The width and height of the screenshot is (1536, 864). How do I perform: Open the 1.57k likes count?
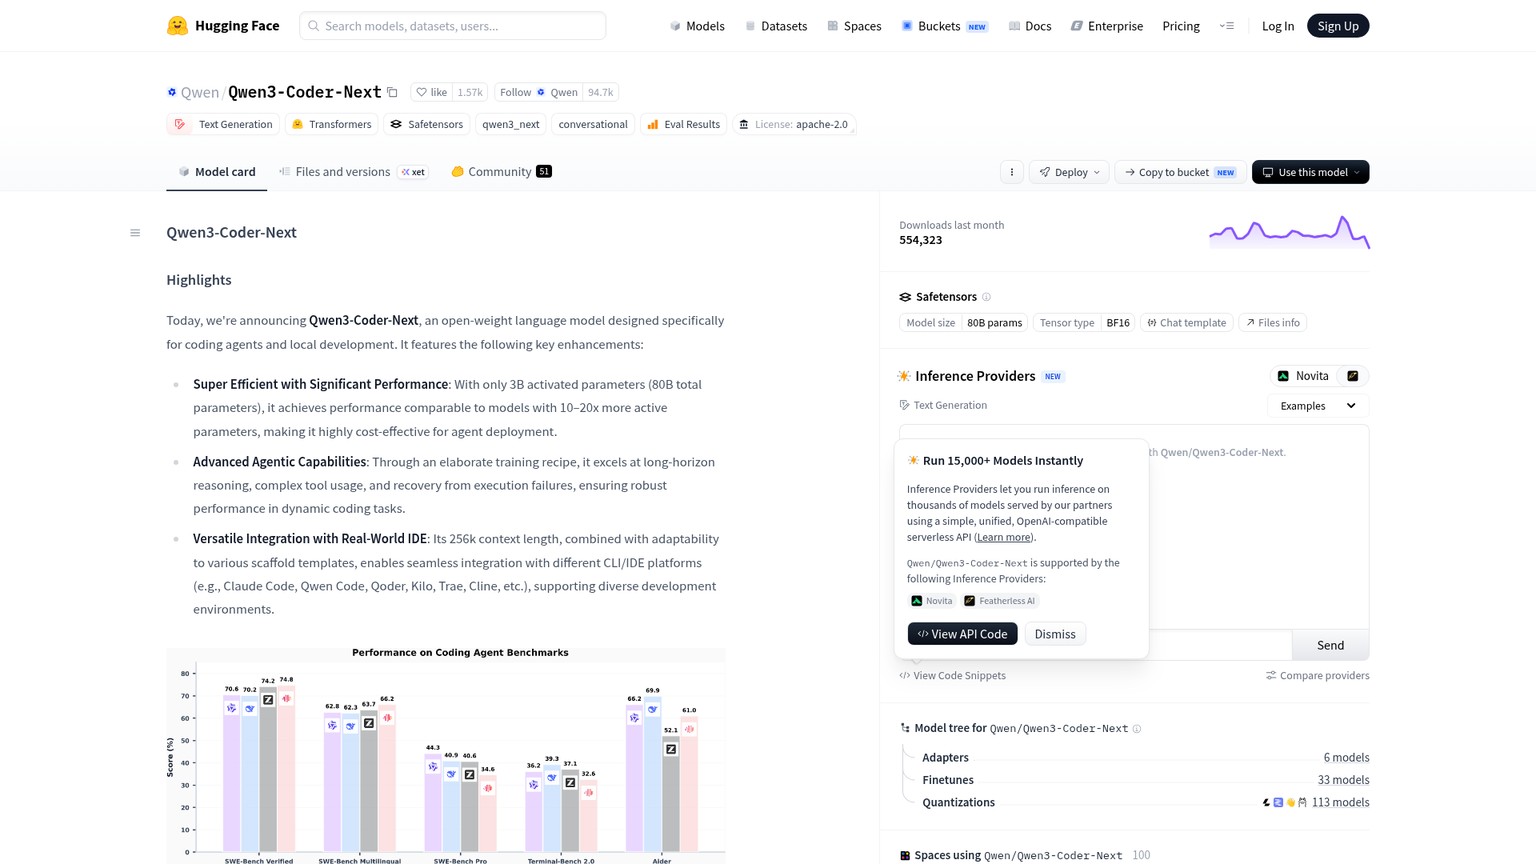(470, 92)
